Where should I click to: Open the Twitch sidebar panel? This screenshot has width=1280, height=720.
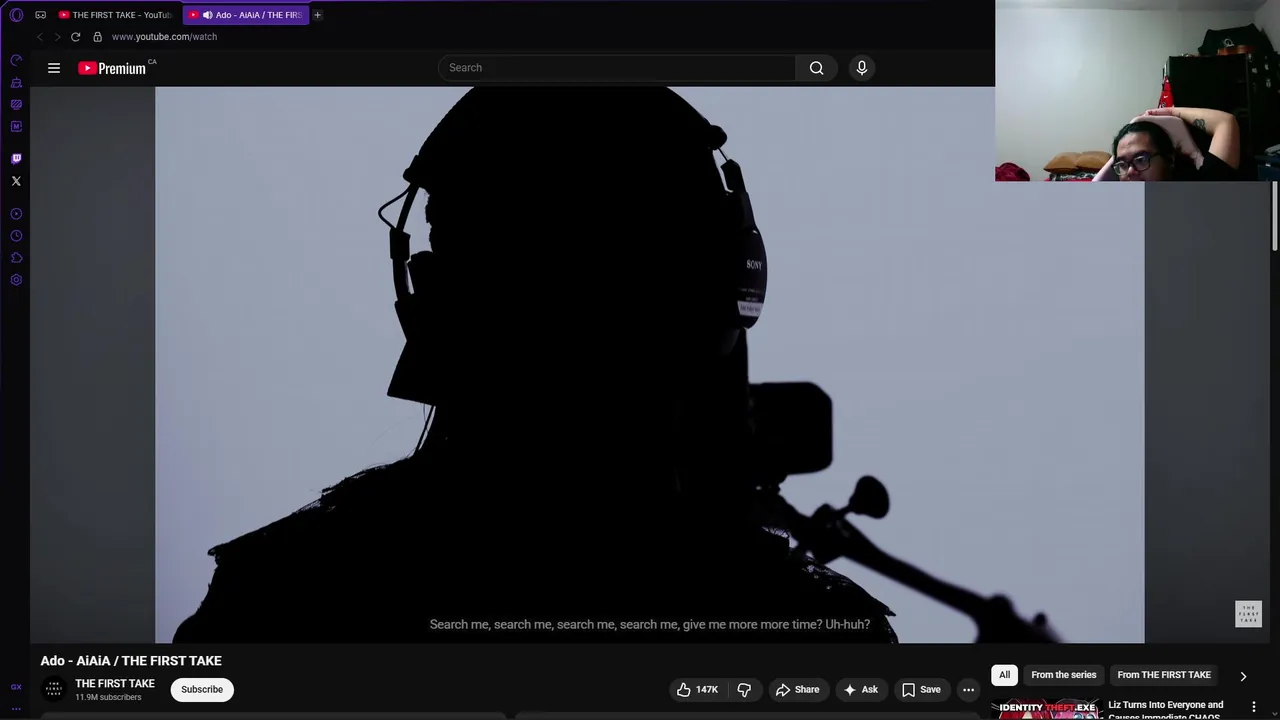pyautogui.click(x=16, y=159)
